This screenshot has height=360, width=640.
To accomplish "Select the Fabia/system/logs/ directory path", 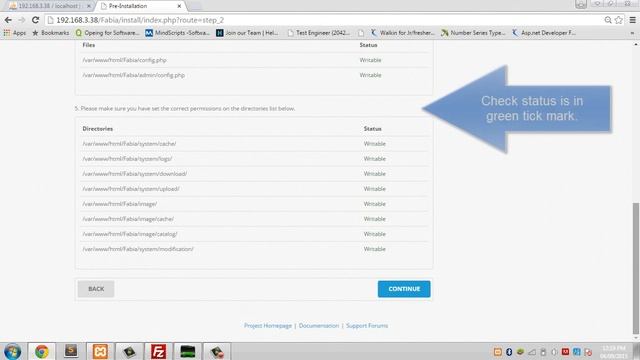I will 127,159.
